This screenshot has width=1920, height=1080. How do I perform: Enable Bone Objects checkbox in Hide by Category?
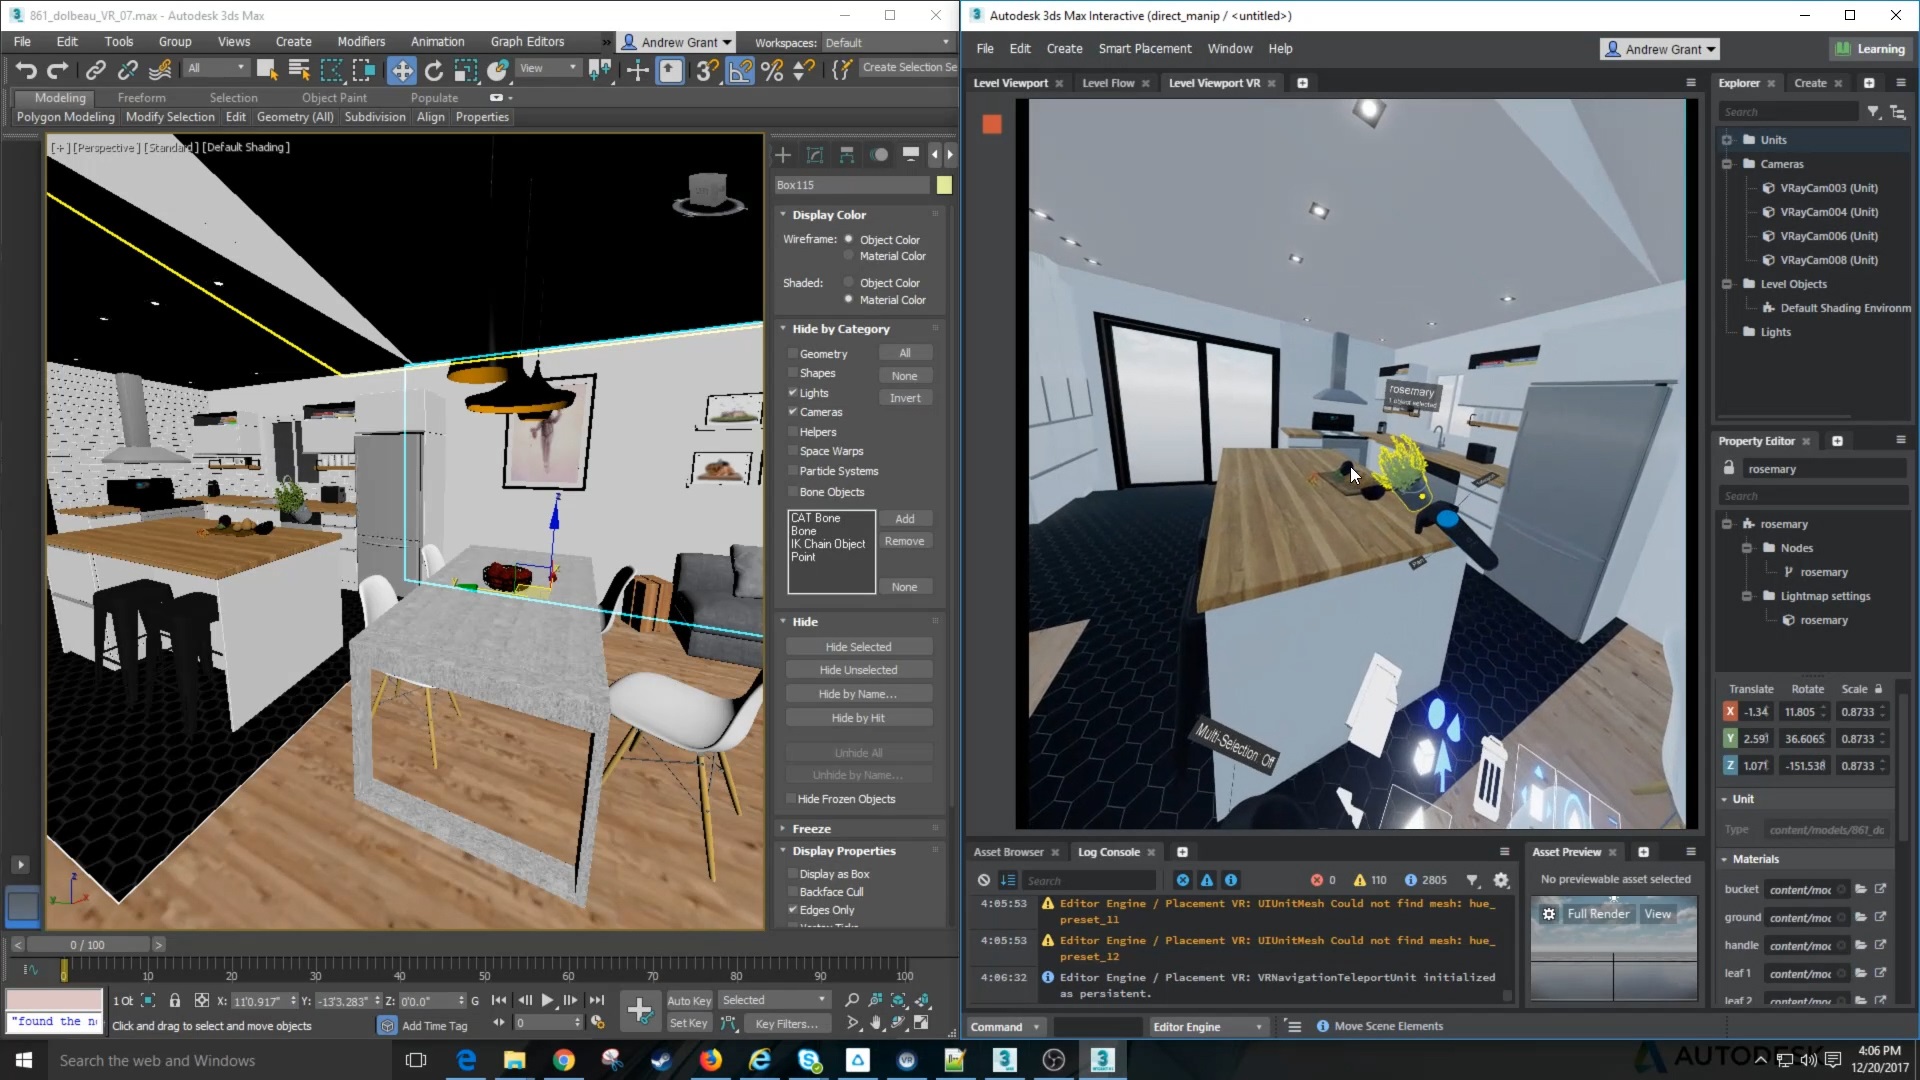coord(791,491)
